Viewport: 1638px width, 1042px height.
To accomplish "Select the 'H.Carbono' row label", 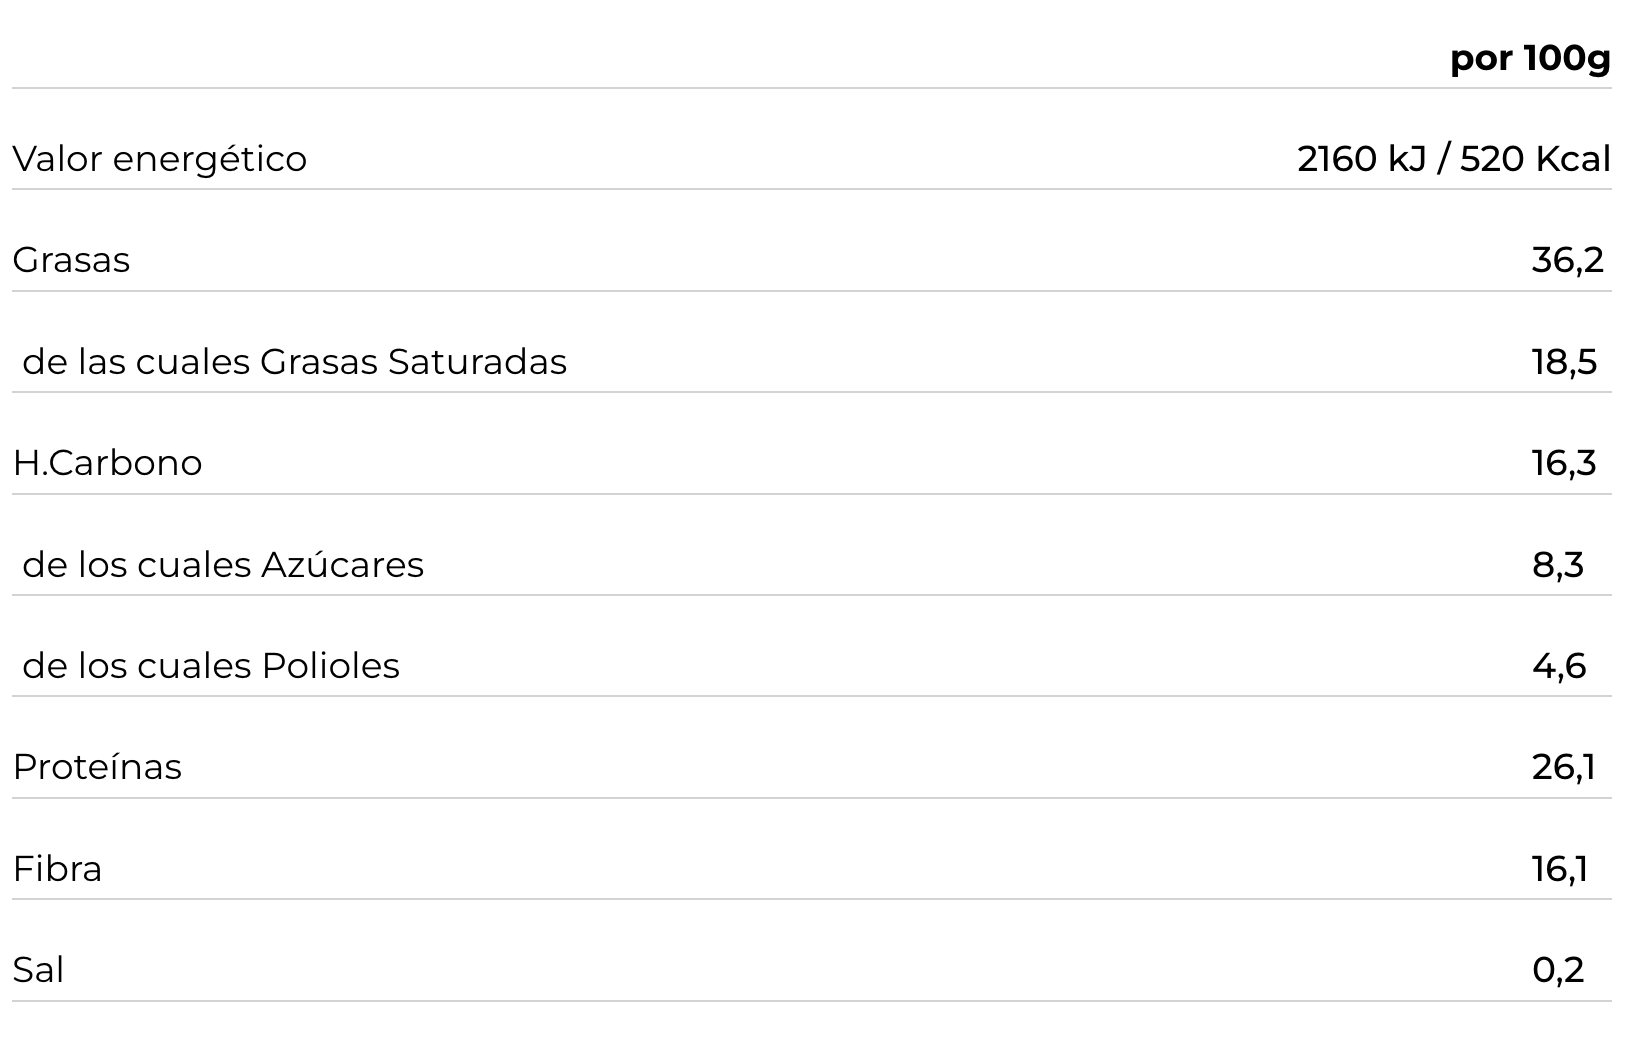I will (x=107, y=463).
